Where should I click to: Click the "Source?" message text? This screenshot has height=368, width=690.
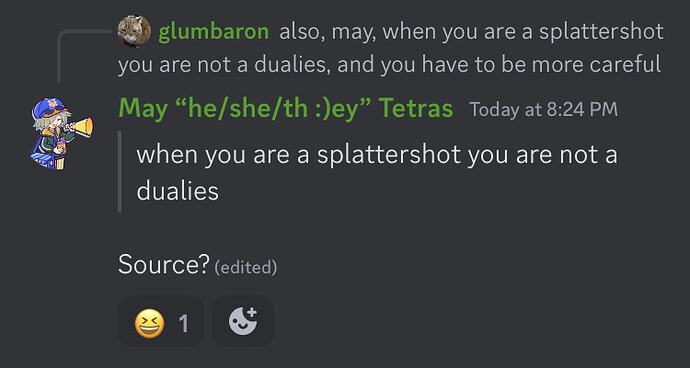click(163, 265)
